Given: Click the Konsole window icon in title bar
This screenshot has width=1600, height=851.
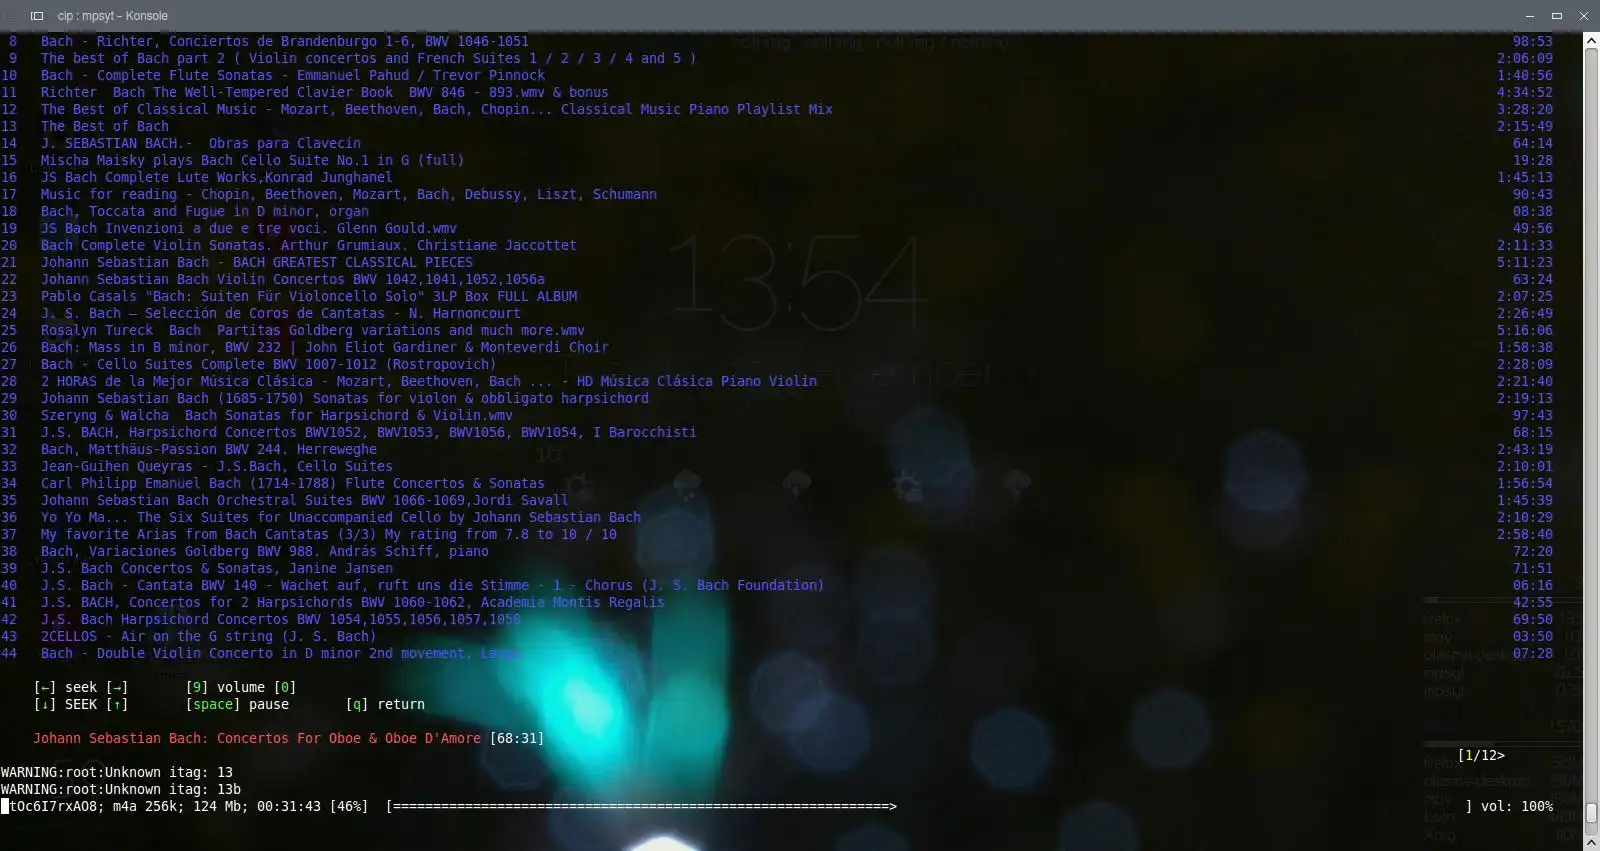Looking at the screenshot, I should tap(37, 16).
